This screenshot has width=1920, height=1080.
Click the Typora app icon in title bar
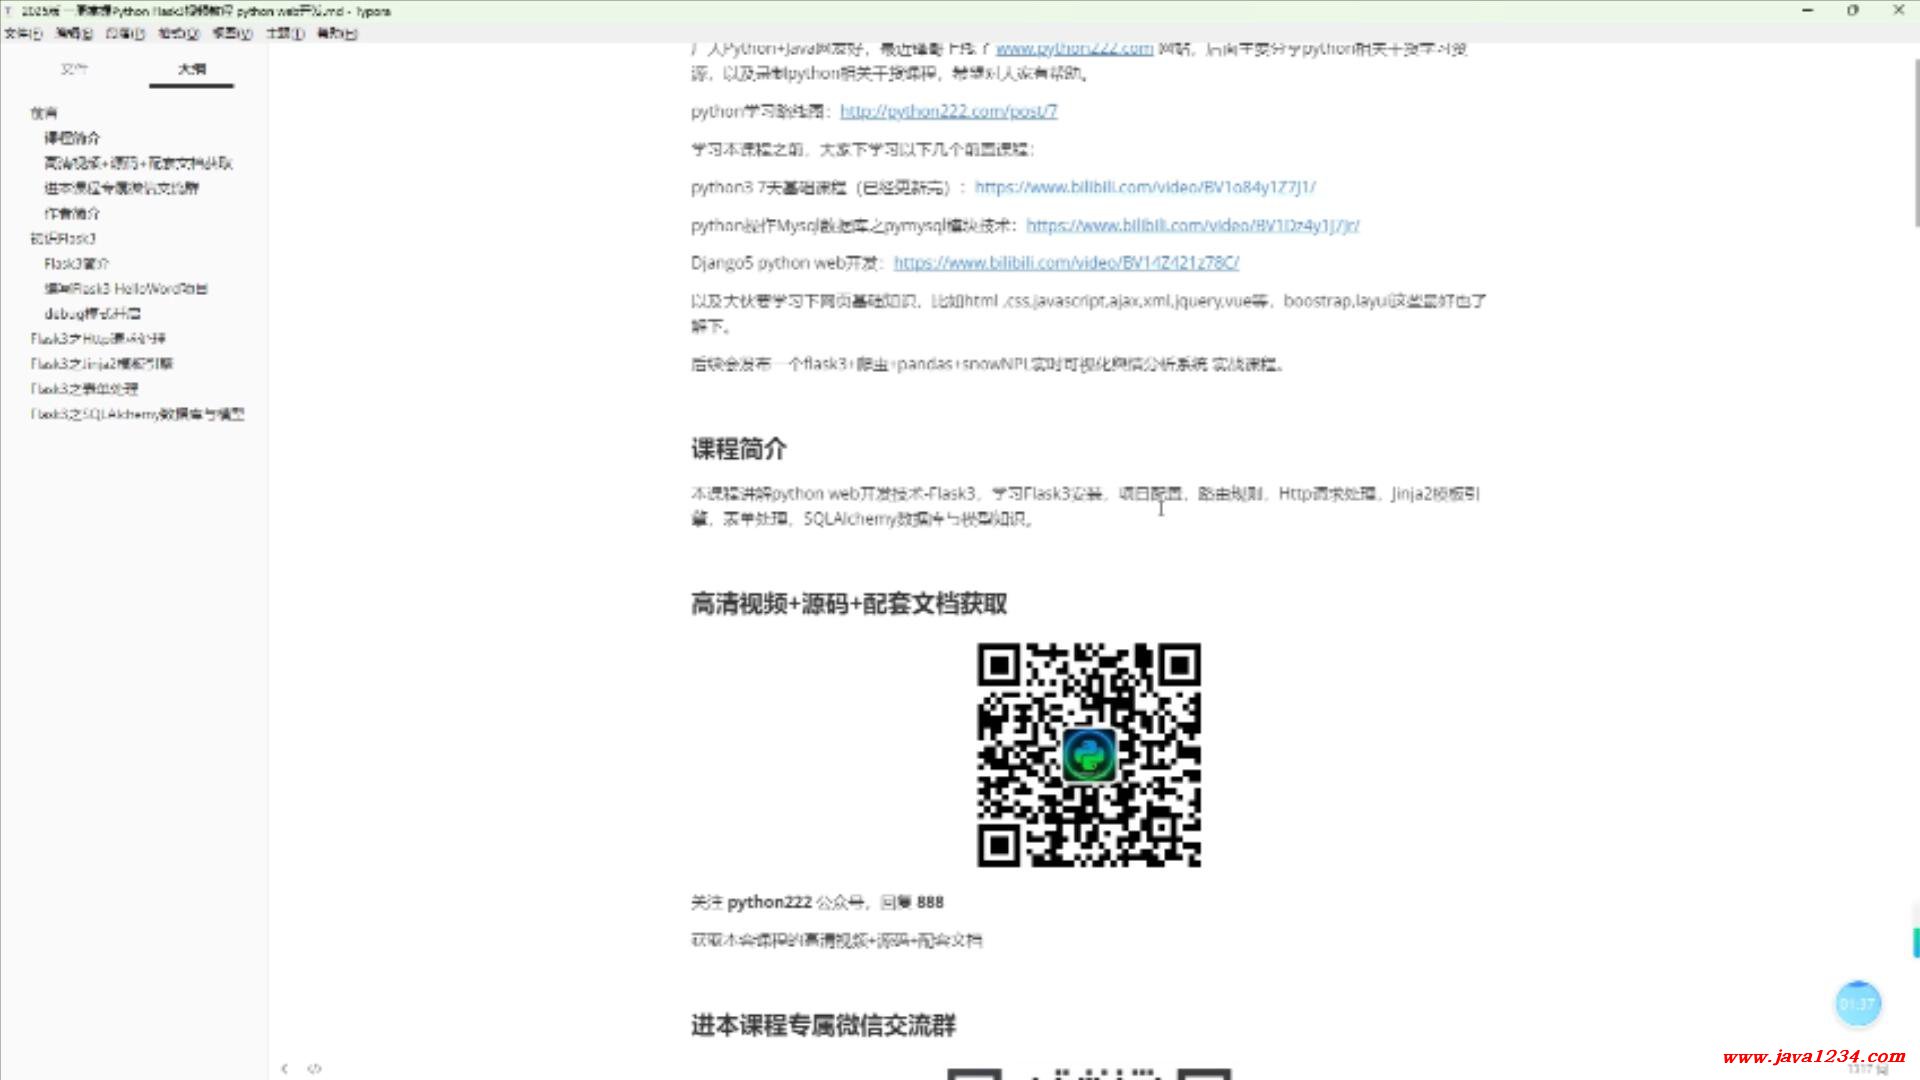[9, 11]
